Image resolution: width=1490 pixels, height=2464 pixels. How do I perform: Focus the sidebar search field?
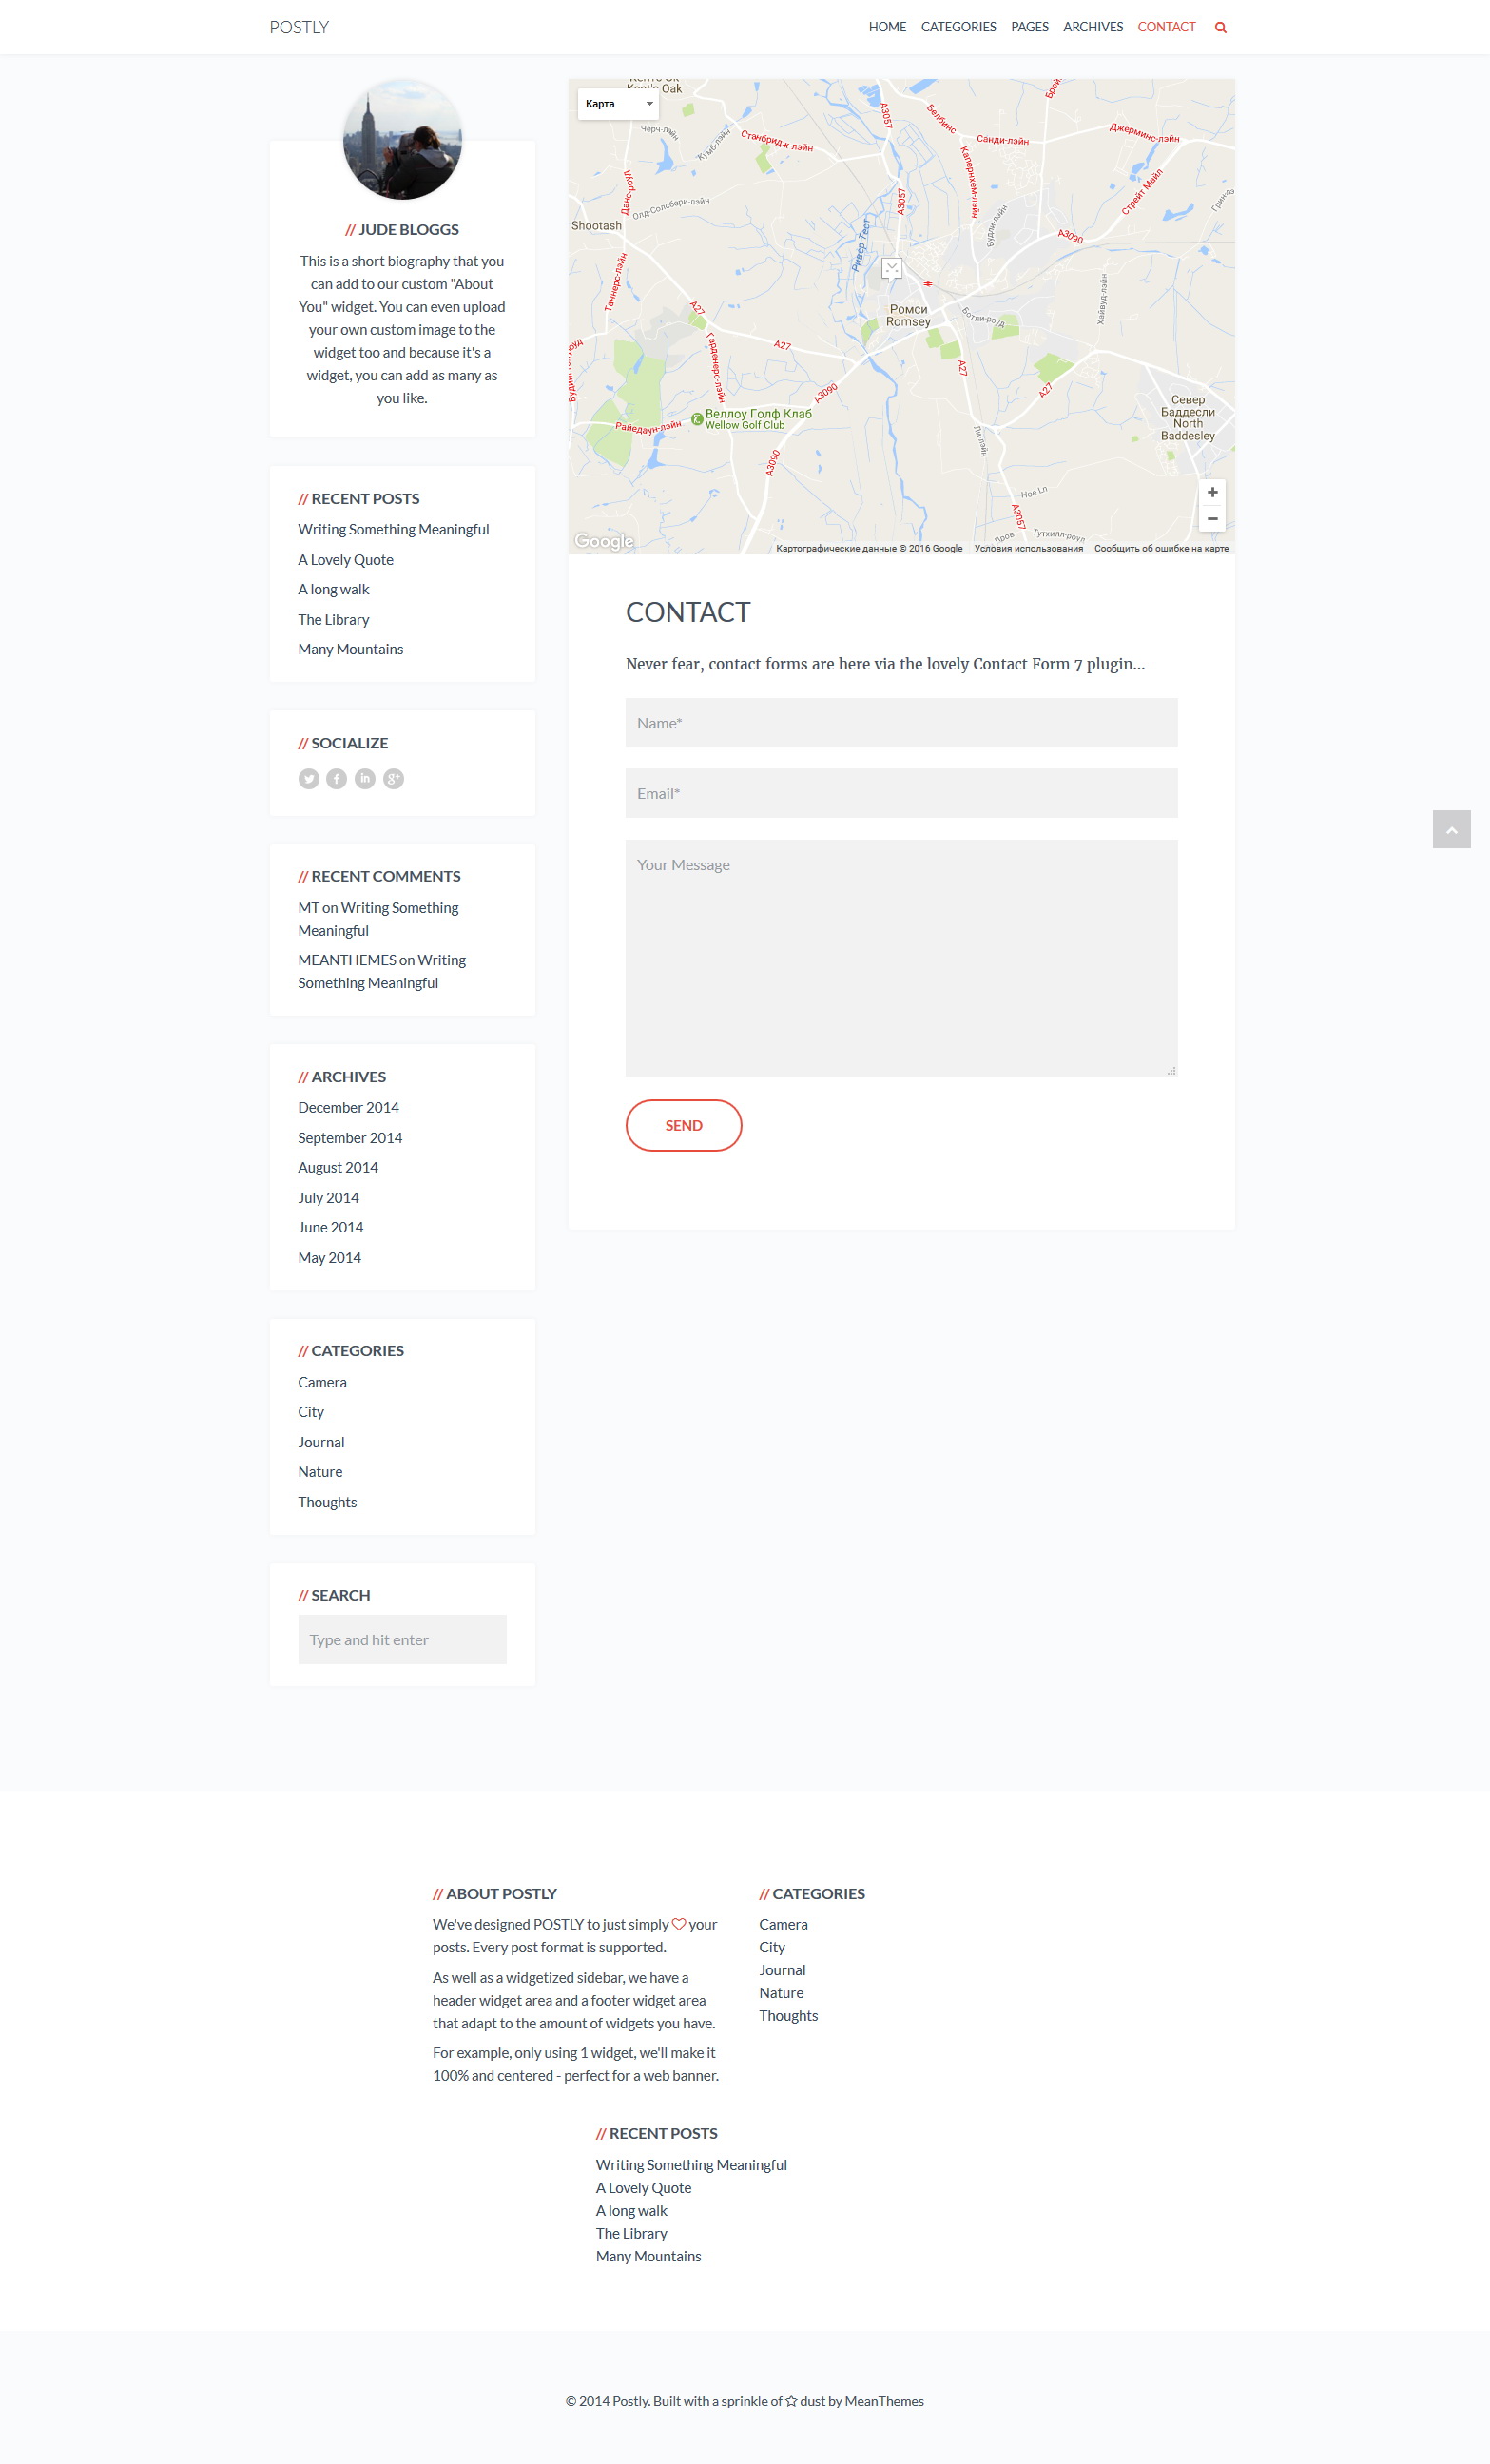[402, 1640]
